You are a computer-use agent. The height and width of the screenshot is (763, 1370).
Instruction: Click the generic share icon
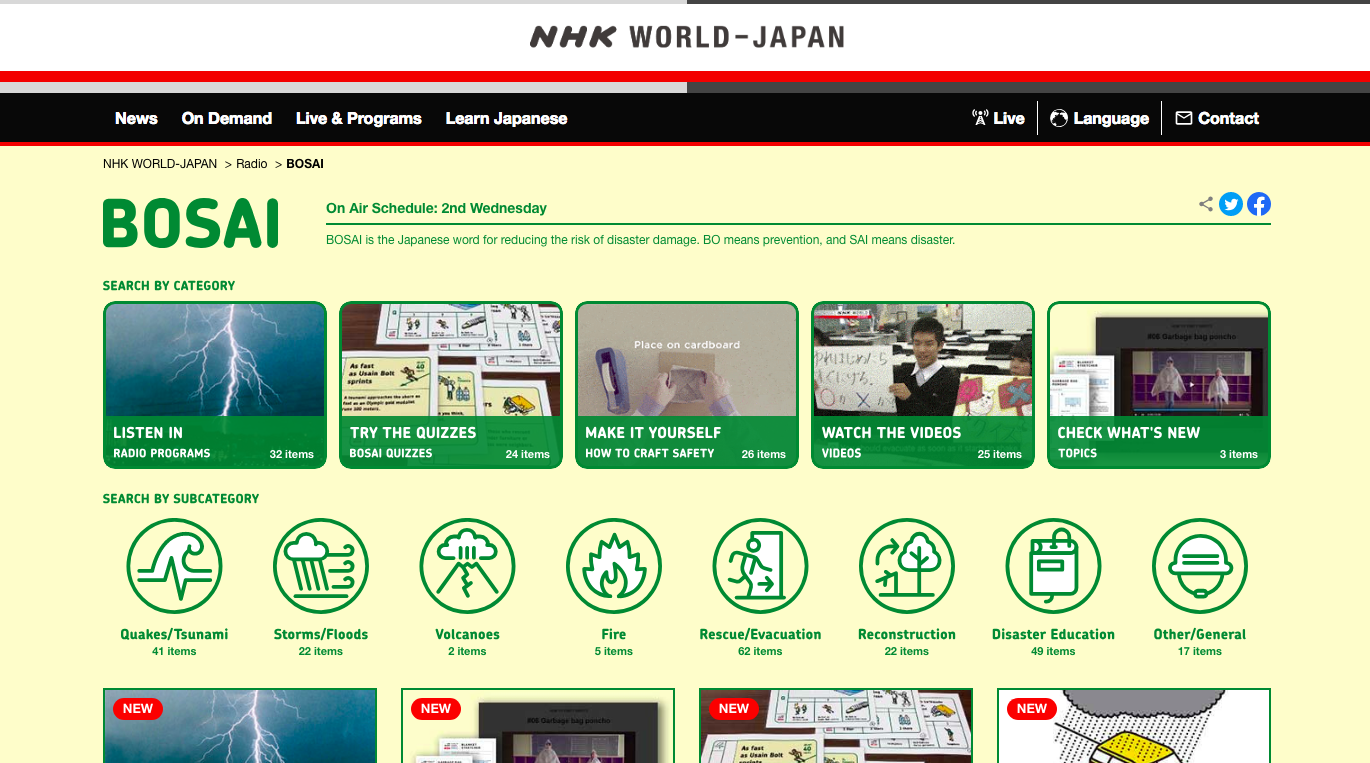[1206, 204]
